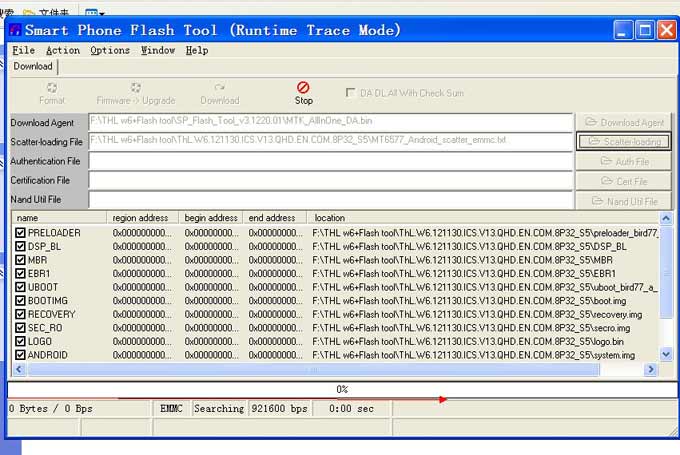Click the Authentication File field
Screen dimensions: 680x455
[x=331, y=161]
